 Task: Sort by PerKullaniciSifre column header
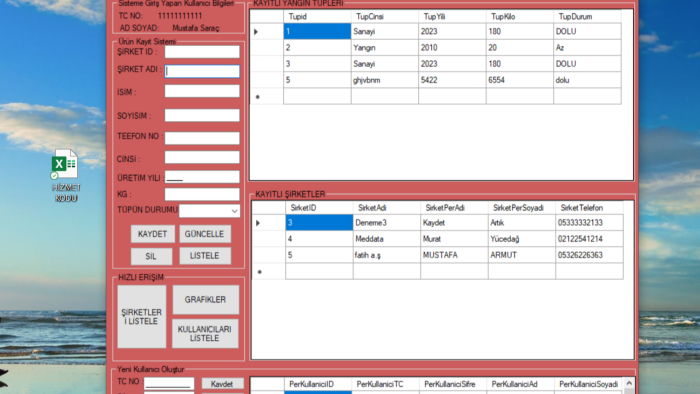tap(453, 384)
